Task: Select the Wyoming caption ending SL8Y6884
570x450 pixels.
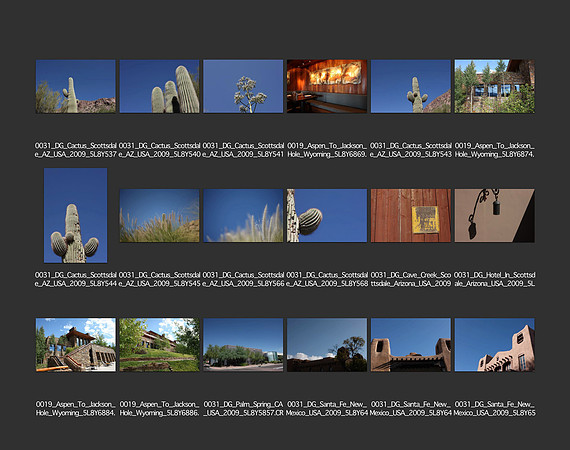Action: click(x=76, y=409)
